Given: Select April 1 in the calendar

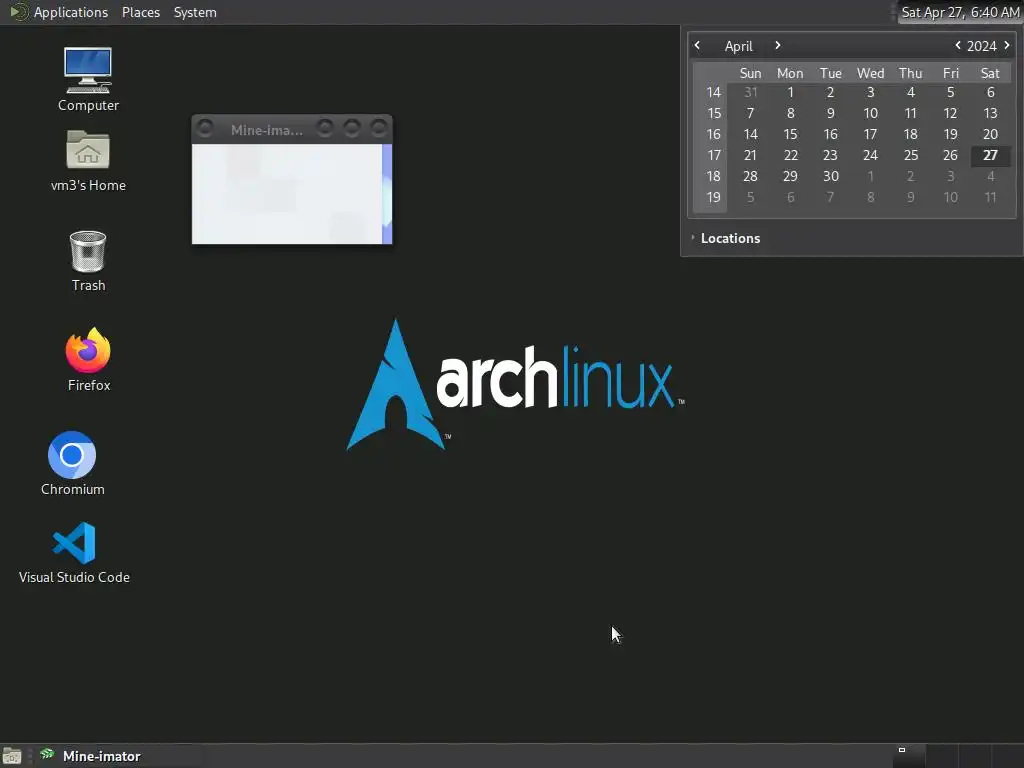Looking at the screenshot, I should [x=790, y=93].
